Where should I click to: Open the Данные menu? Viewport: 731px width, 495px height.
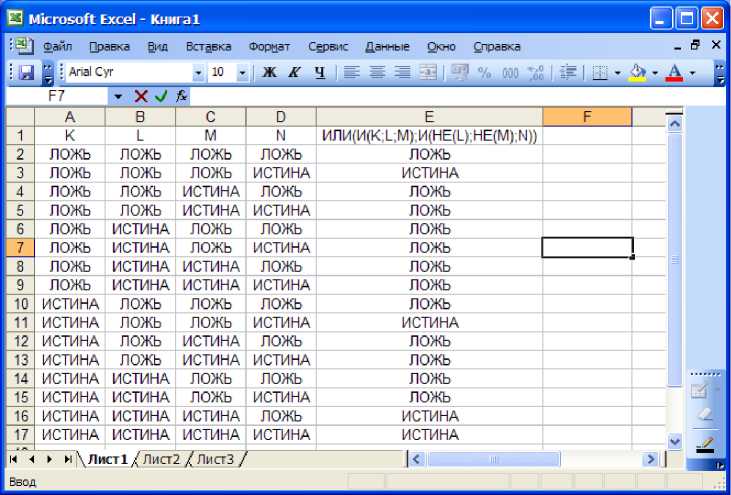point(387,47)
